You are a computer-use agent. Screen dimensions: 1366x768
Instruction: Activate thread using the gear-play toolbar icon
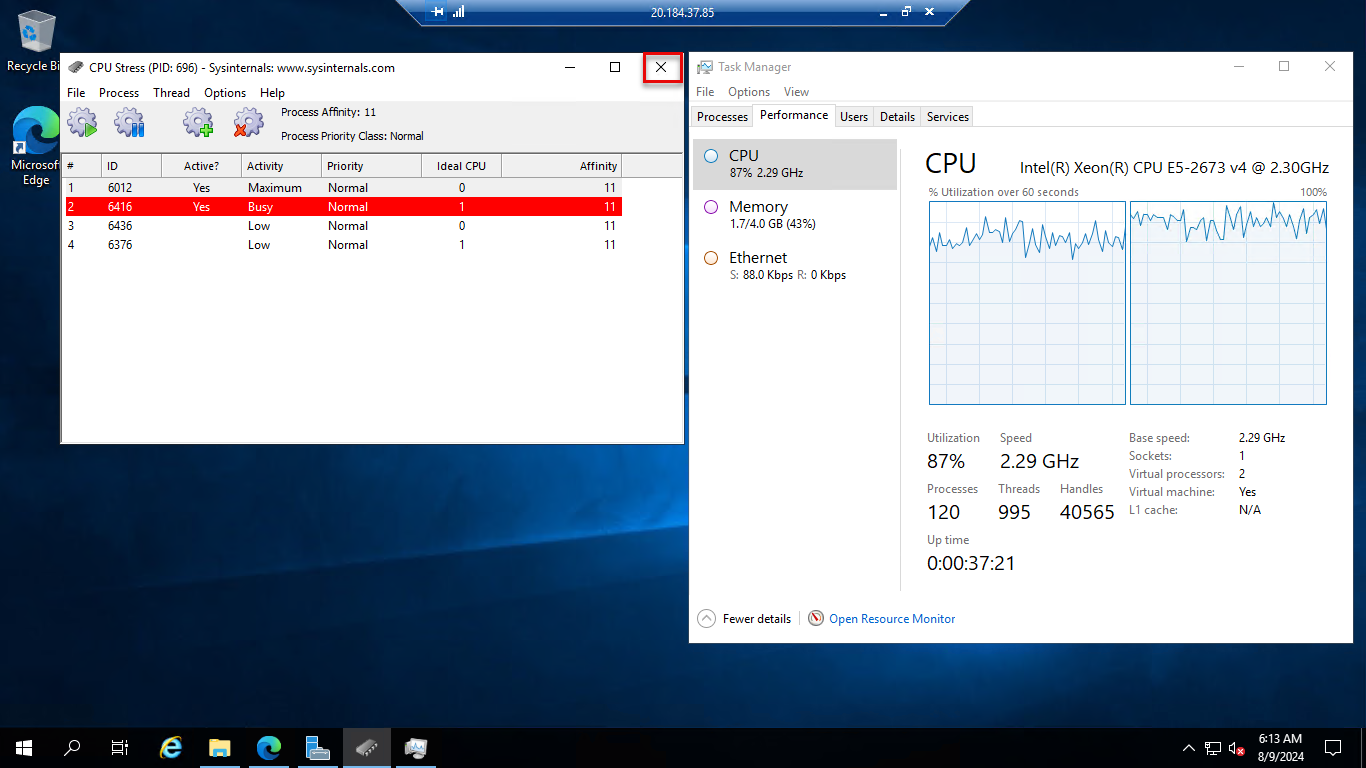(x=82, y=123)
